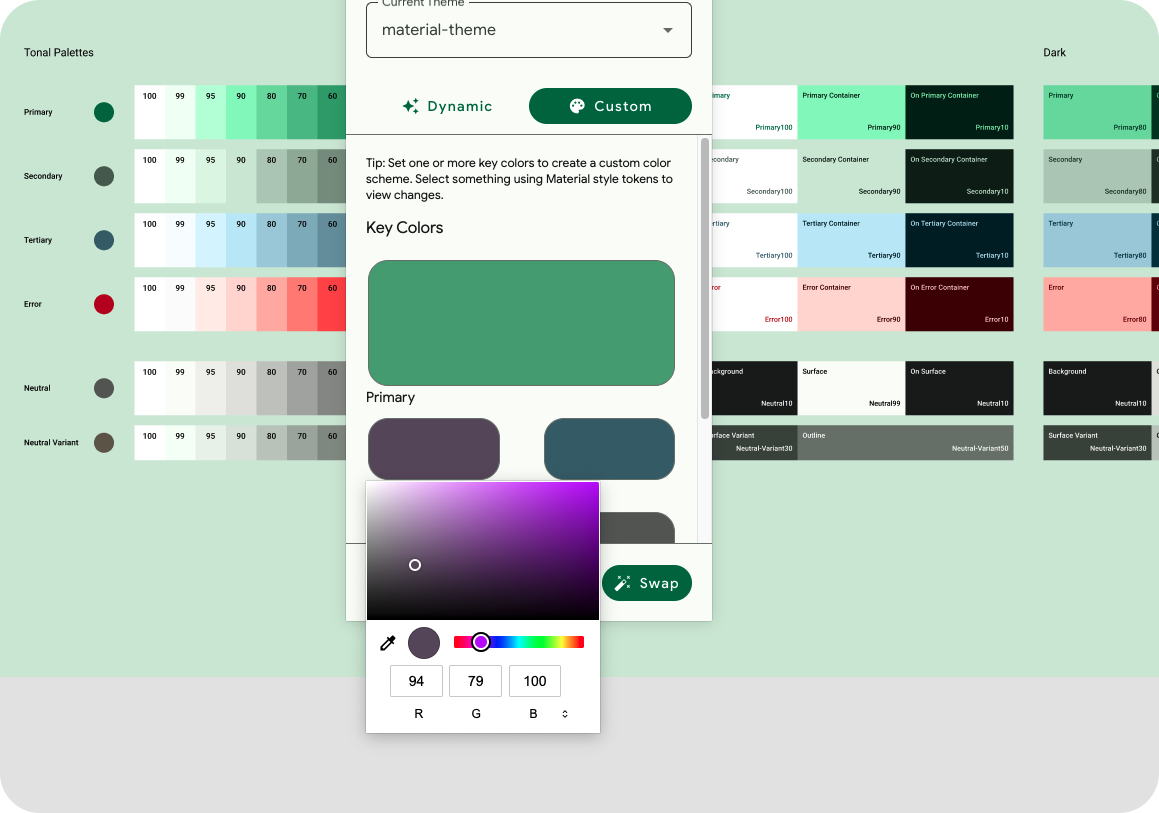Click the panel's vertical scrollbar
This screenshot has height=813, width=1159.
tap(705, 280)
